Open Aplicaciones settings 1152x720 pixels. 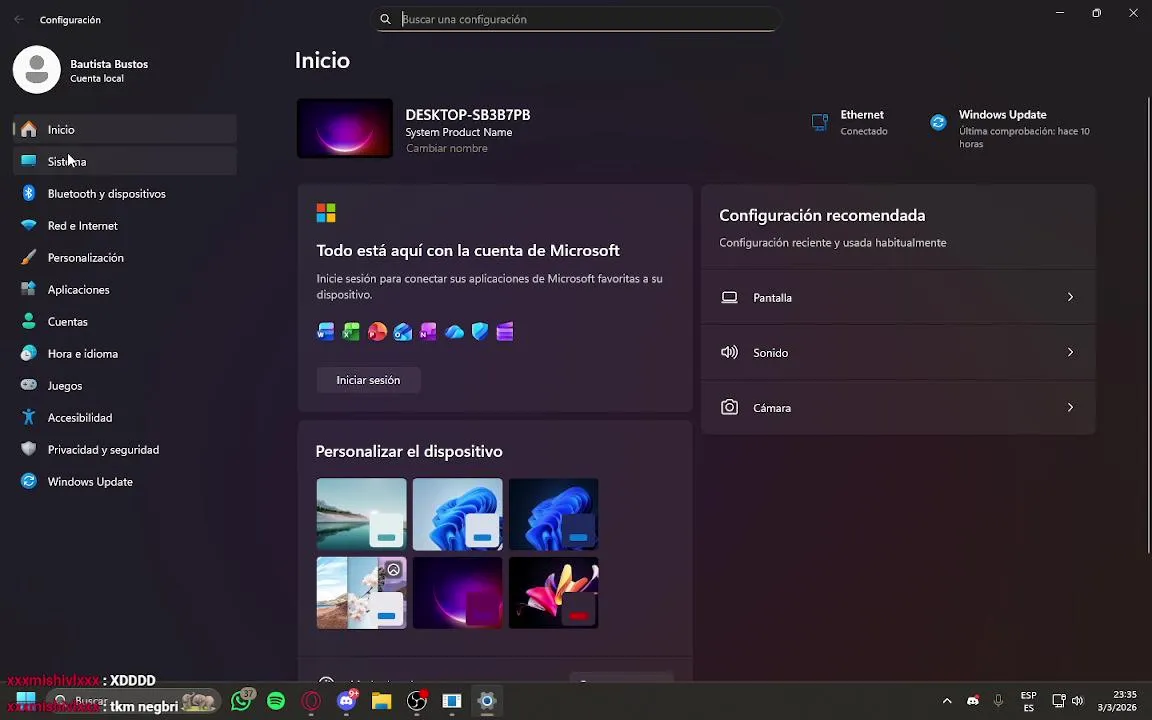(125, 289)
